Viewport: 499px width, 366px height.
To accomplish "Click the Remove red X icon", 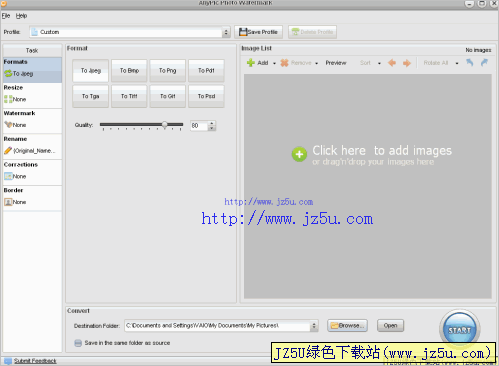I will click(284, 63).
